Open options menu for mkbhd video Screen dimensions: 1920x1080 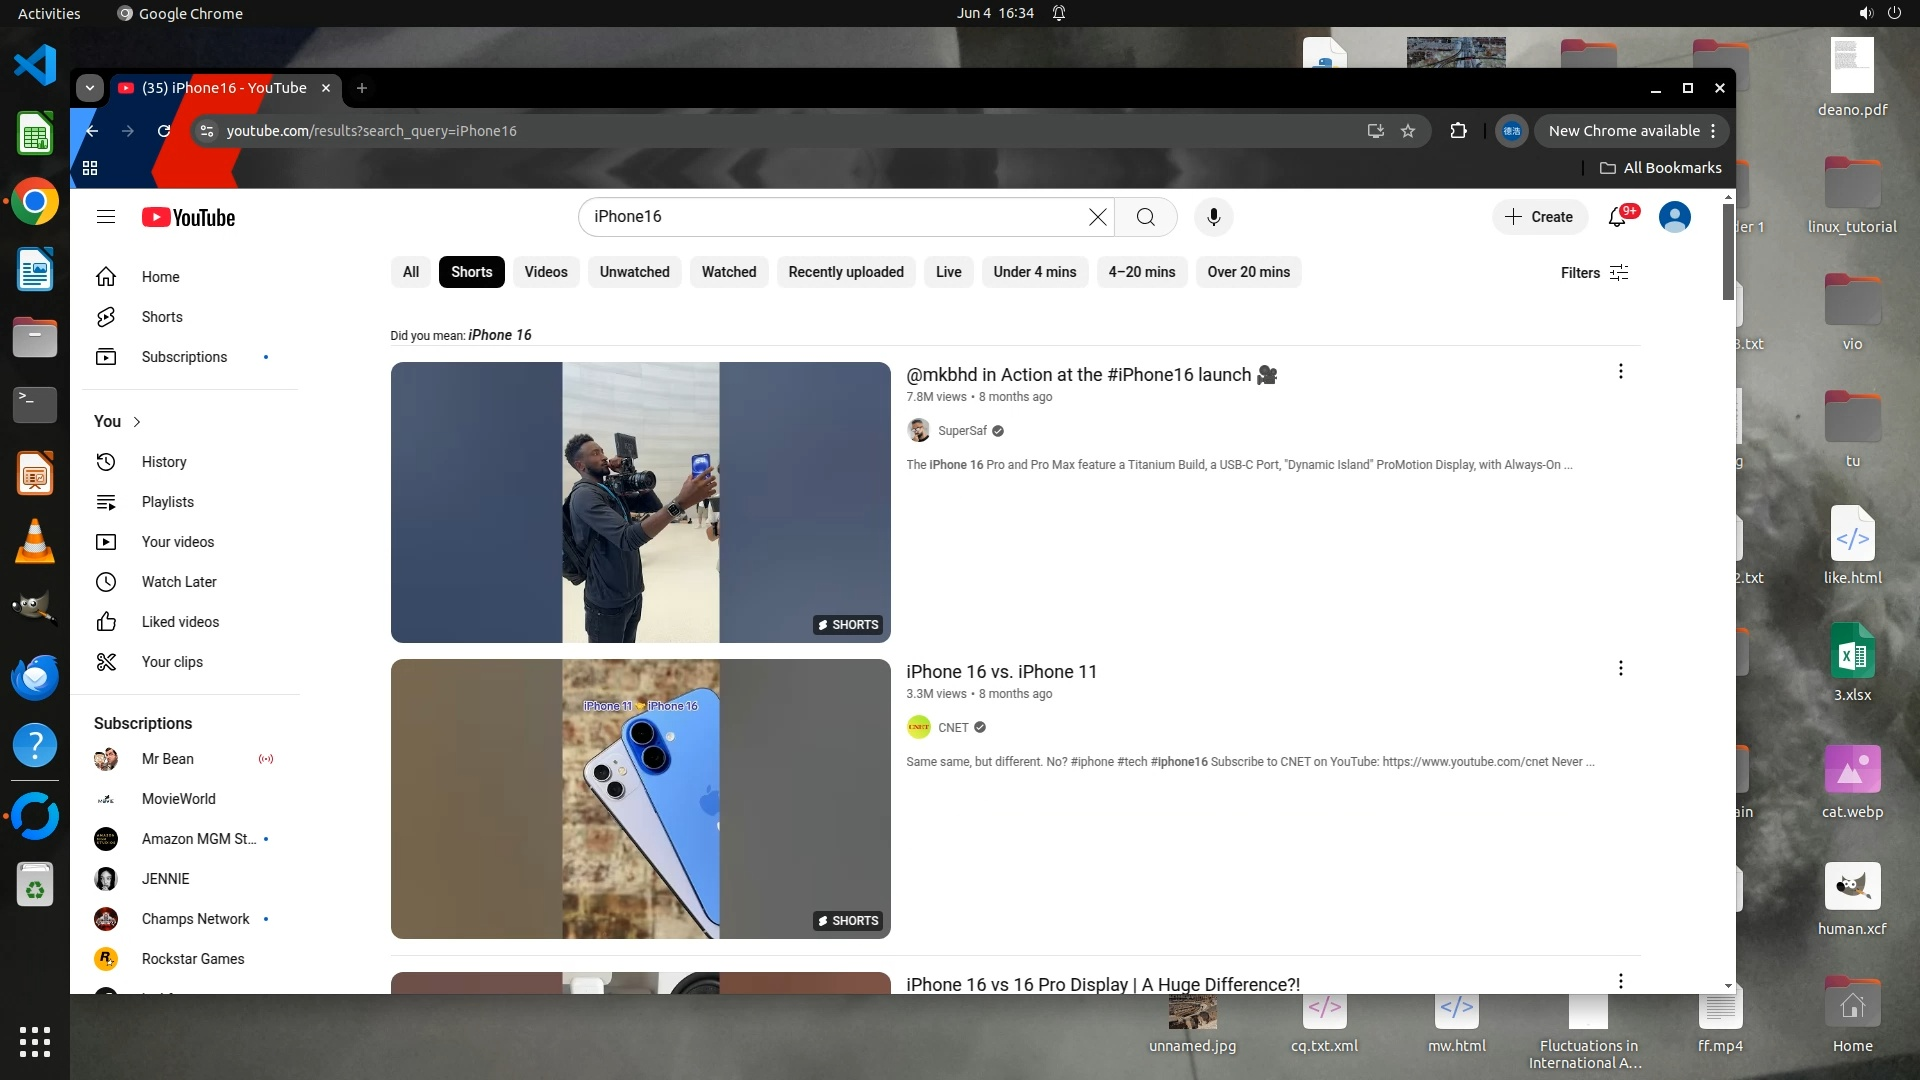point(1620,372)
